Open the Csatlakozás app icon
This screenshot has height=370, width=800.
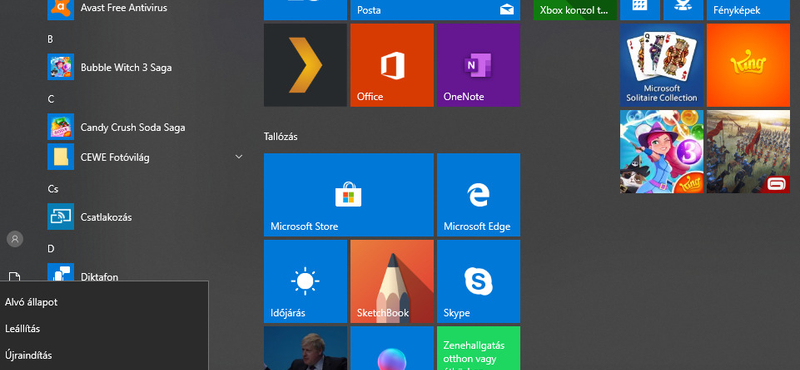tap(61, 217)
